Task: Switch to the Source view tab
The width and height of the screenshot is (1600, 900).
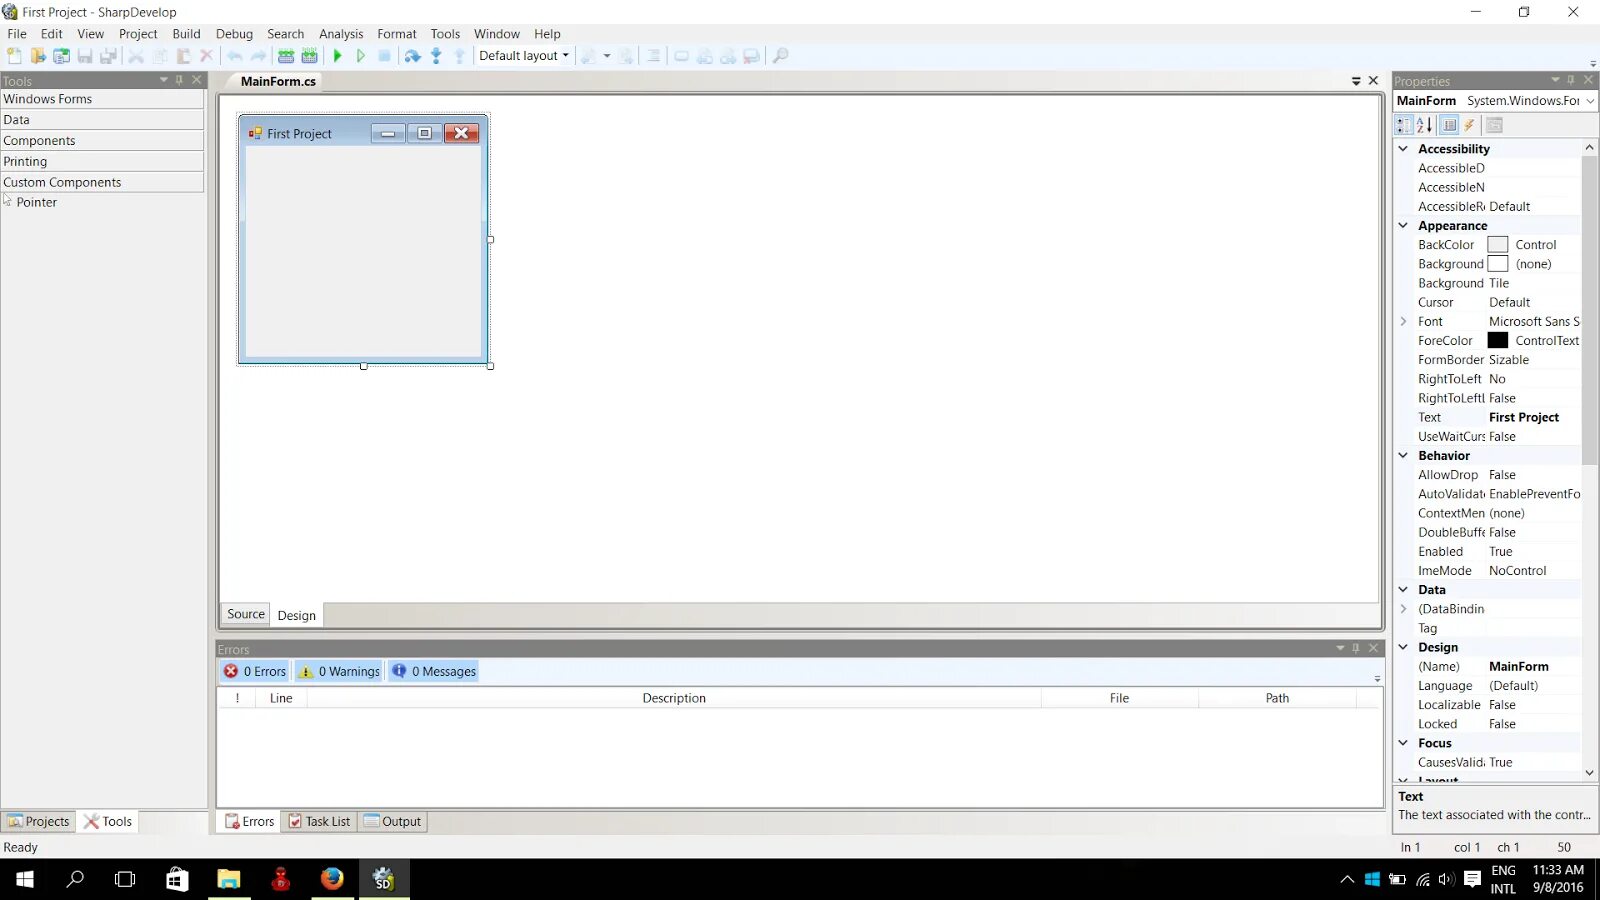Action: tap(246, 614)
